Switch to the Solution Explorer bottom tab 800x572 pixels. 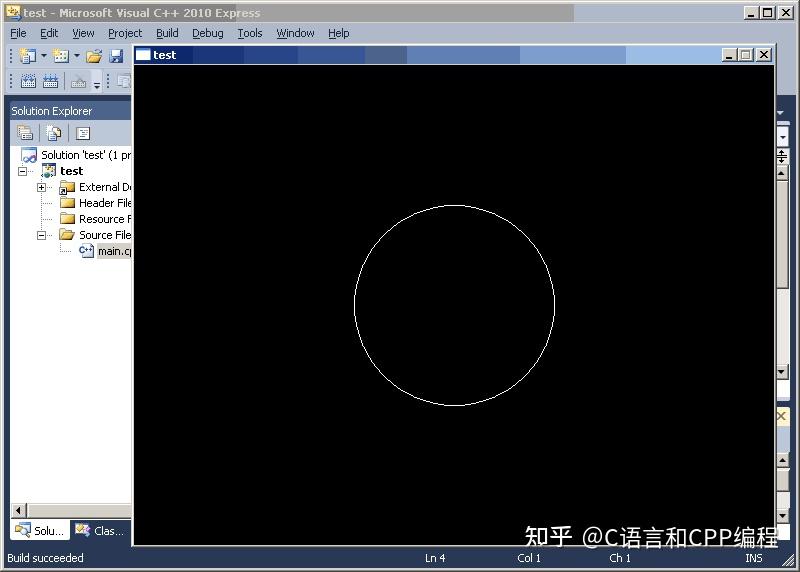40,531
